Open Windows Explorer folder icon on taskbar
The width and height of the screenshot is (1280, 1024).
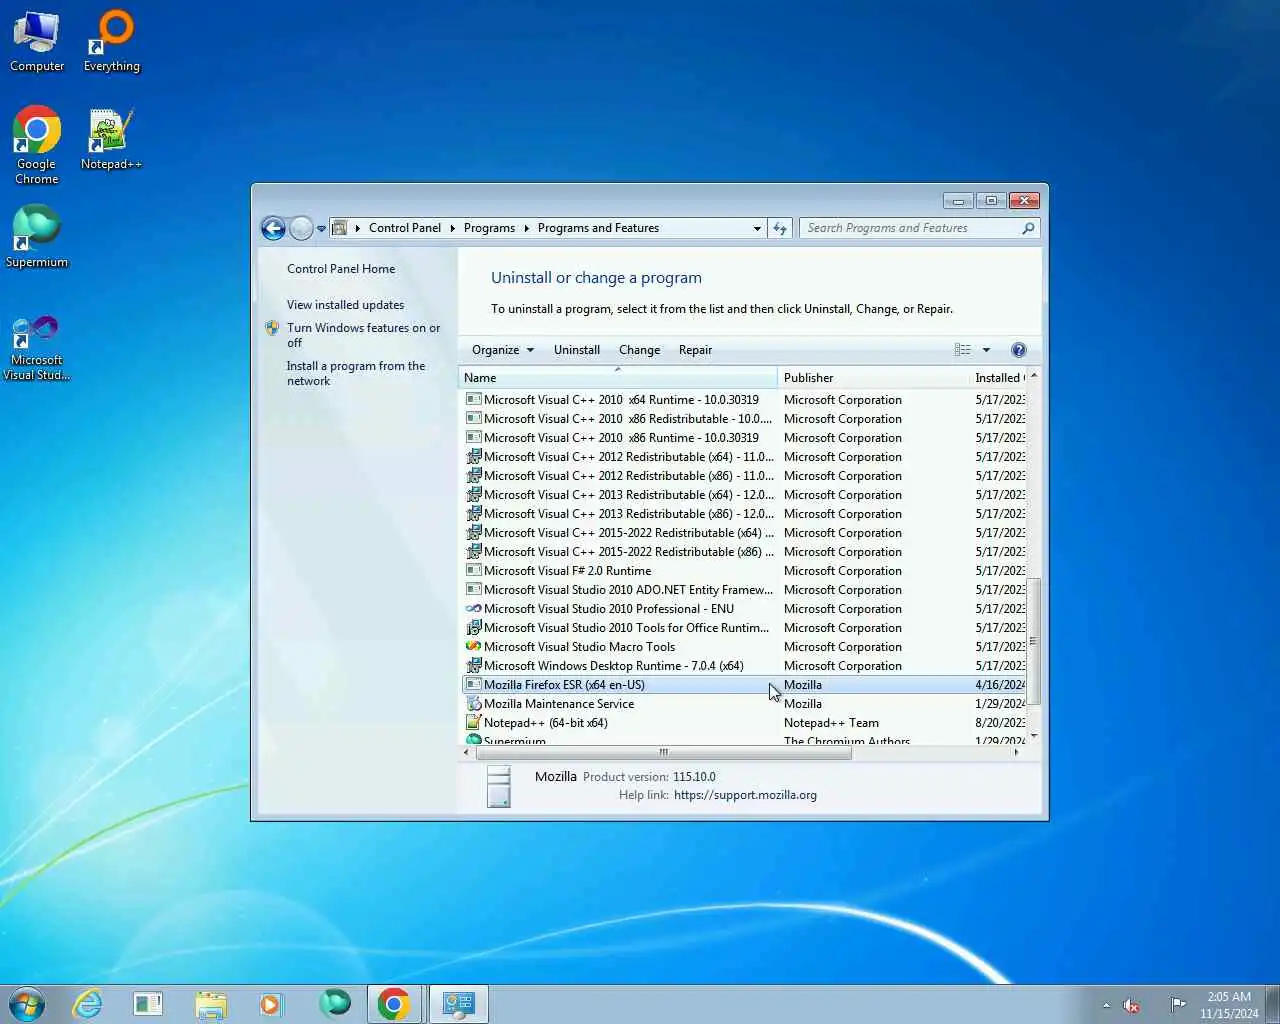click(x=211, y=1004)
